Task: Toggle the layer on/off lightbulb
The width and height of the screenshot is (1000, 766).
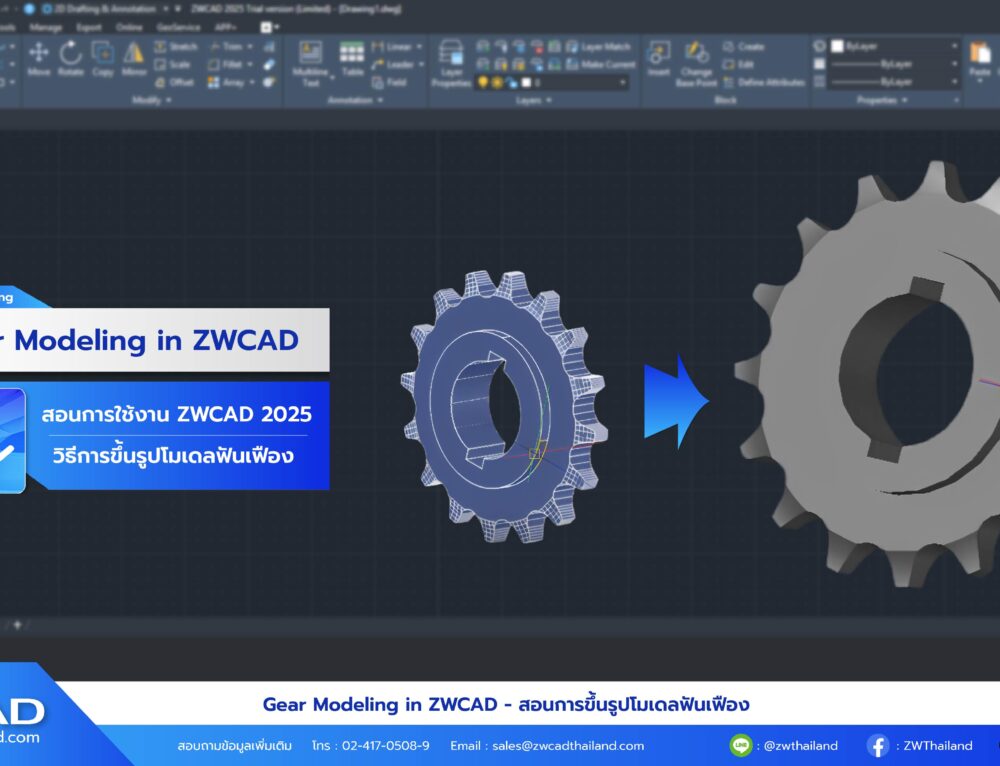Action: [x=480, y=82]
